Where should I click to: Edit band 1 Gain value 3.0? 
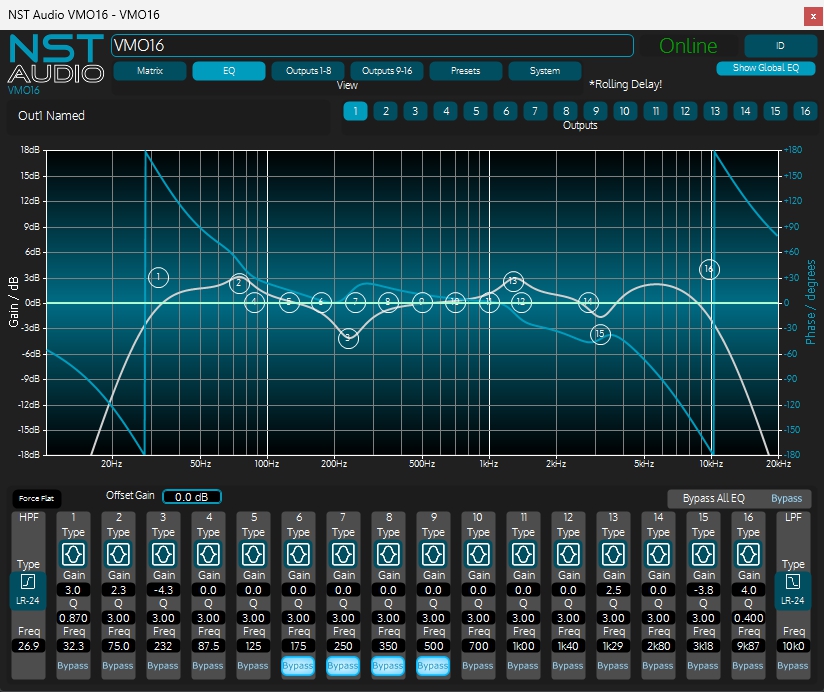[73, 590]
